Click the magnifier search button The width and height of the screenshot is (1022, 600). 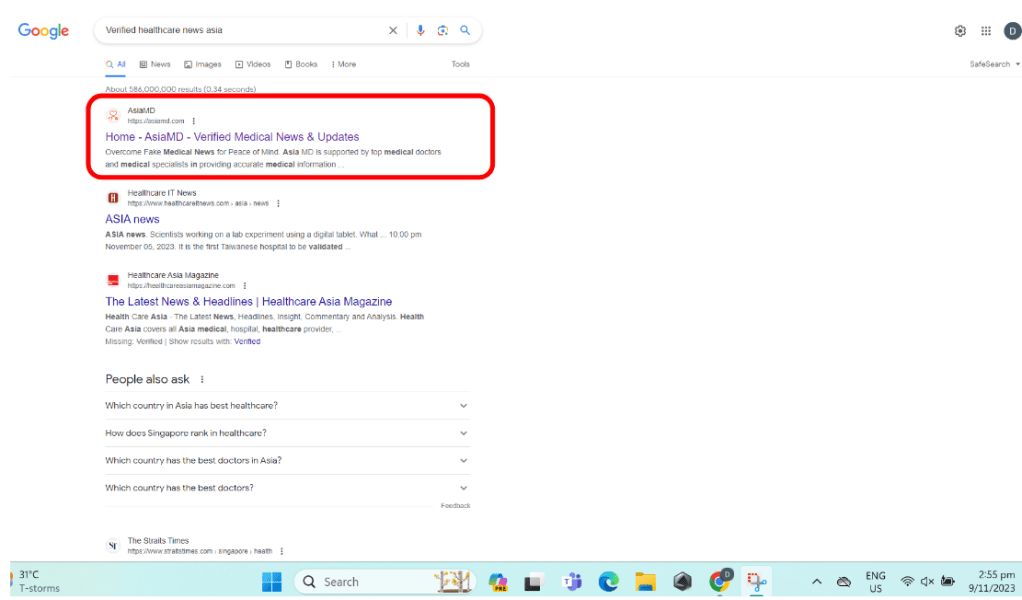[465, 31]
